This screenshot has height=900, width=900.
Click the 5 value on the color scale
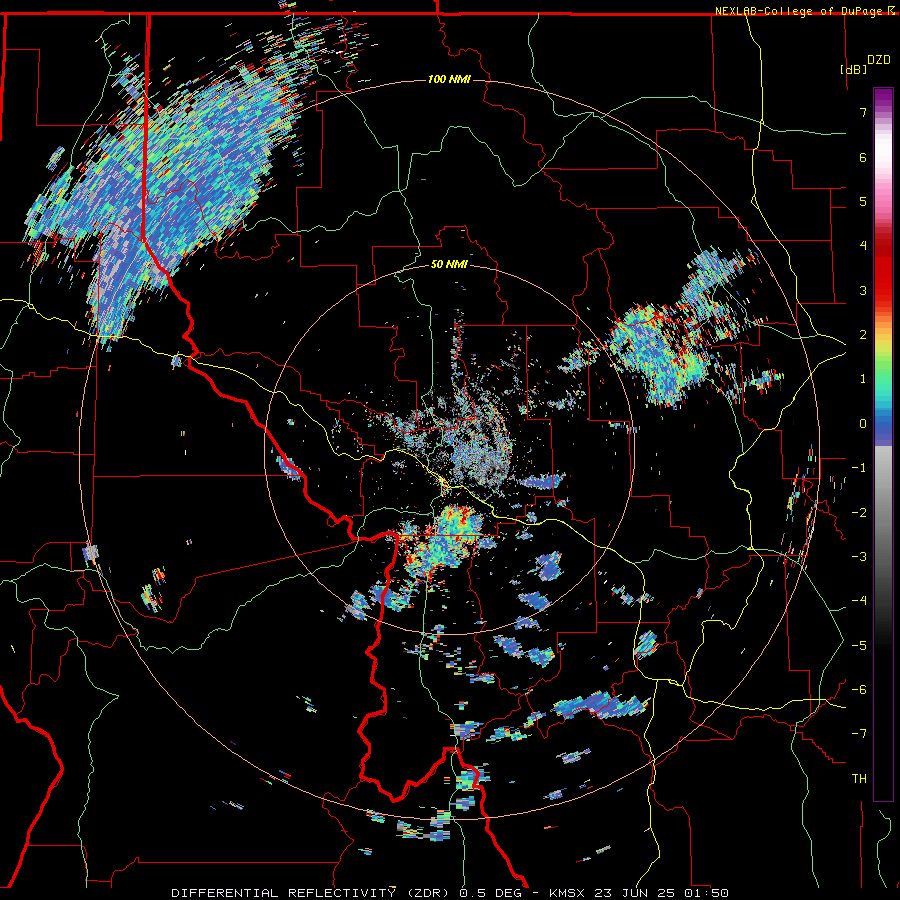863,201
